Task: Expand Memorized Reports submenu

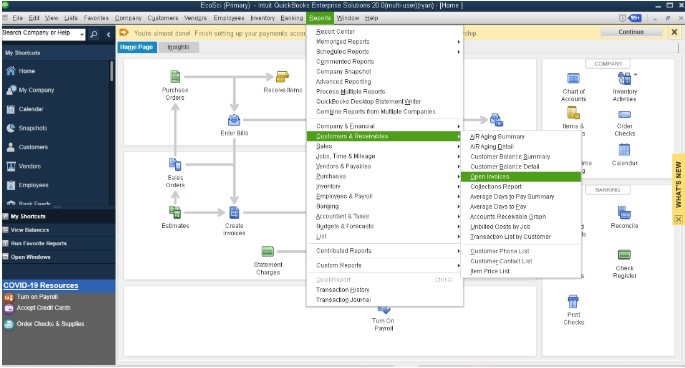Action: 384,42
